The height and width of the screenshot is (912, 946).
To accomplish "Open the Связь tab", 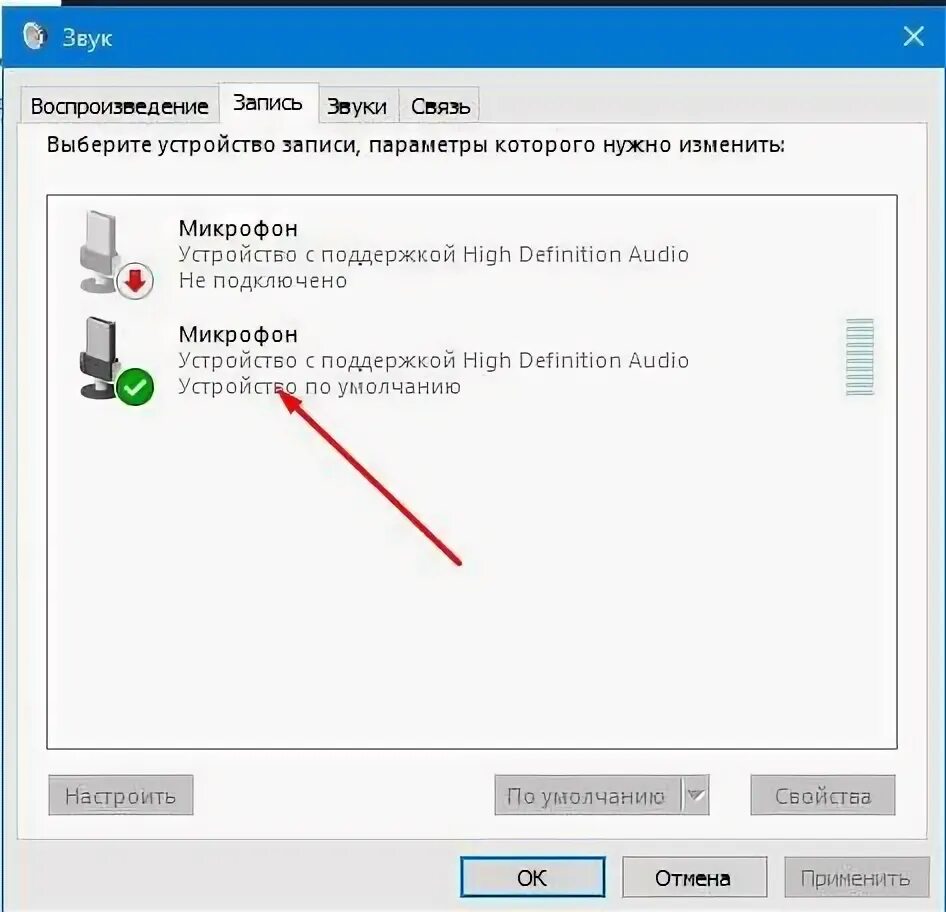I will click(440, 106).
